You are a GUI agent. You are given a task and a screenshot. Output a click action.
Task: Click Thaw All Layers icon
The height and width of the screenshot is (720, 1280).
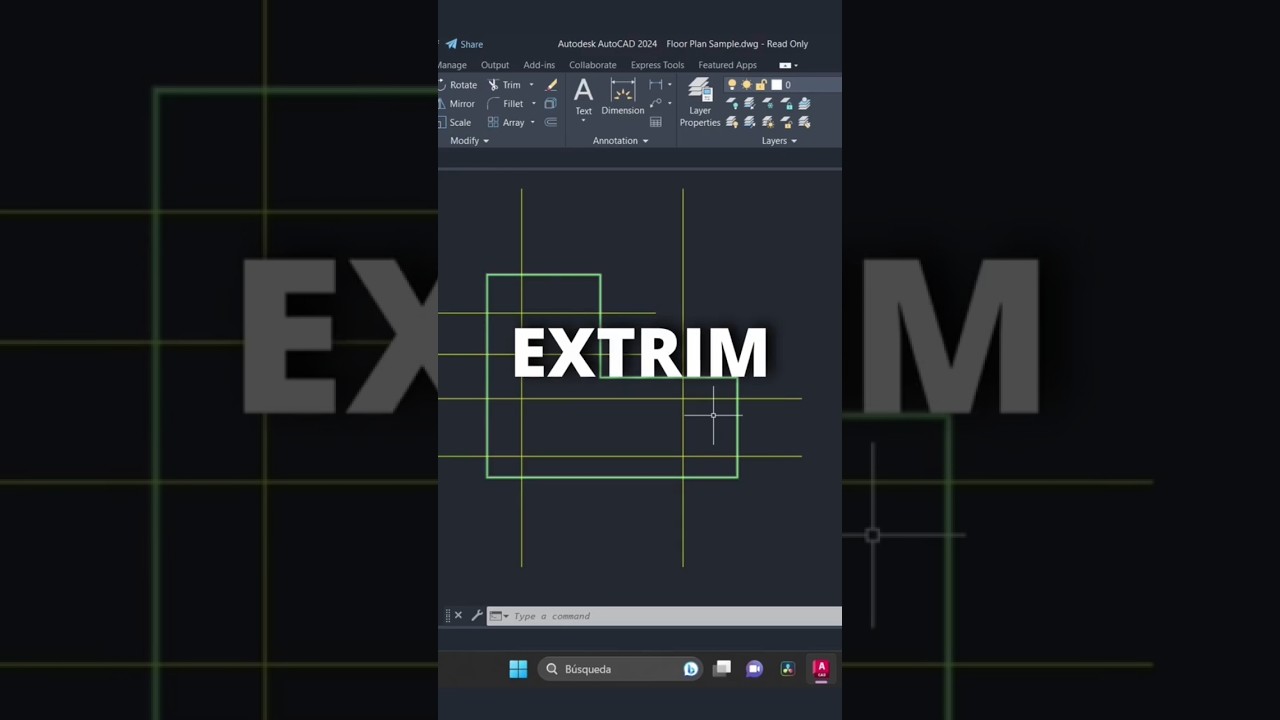click(768, 122)
